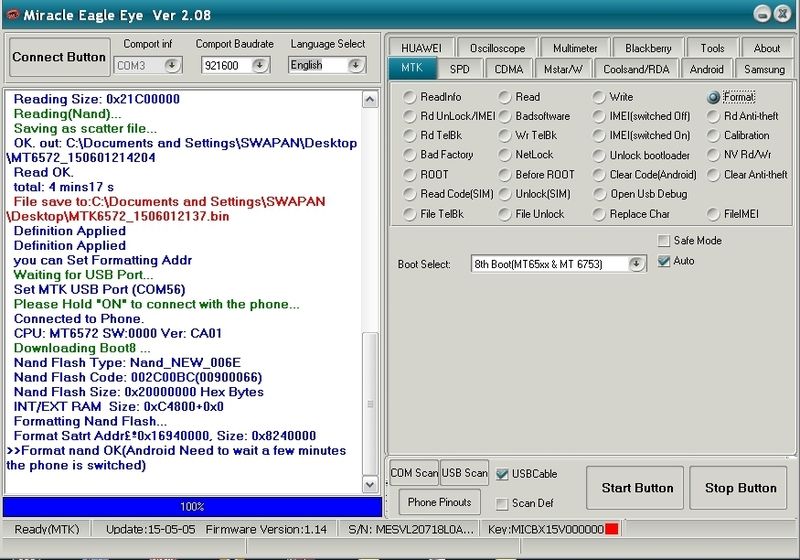The height and width of the screenshot is (560, 800).
Task: Uncheck the Auto checkbox
Action: point(663,261)
